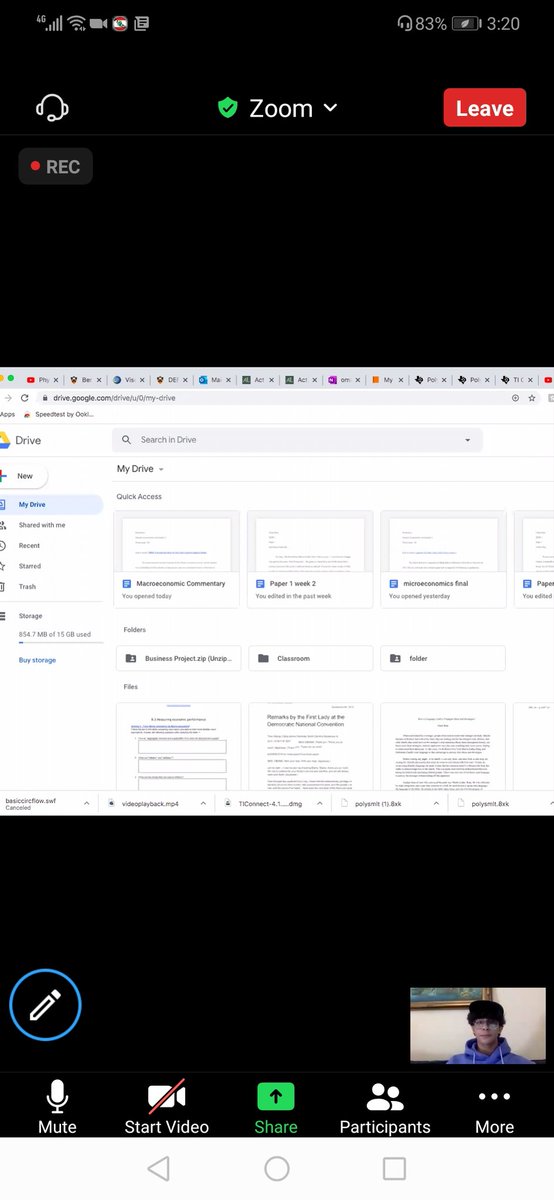This screenshot has height=1200, width=554.
Task: Tap the green encryption shield icon
Action: [x=228, y=108]
